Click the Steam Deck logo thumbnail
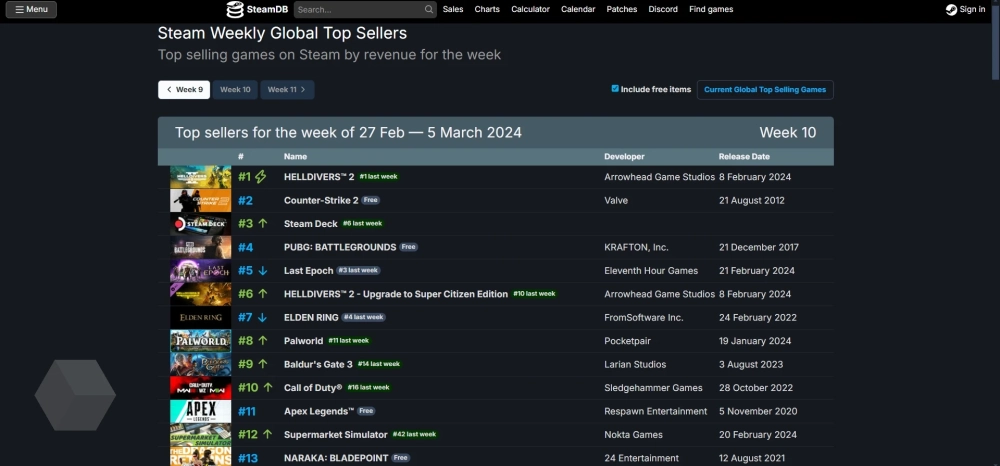1000x466 pixels. (200, 224)
